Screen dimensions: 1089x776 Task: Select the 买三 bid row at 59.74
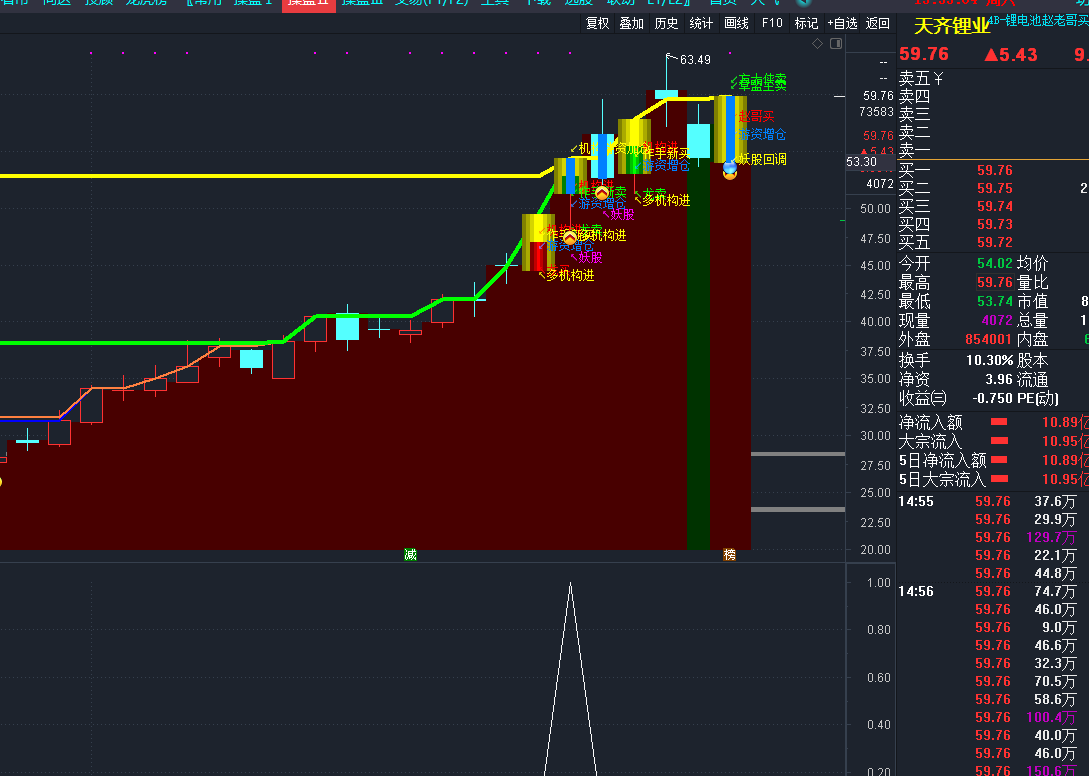[x=993, y=206]
